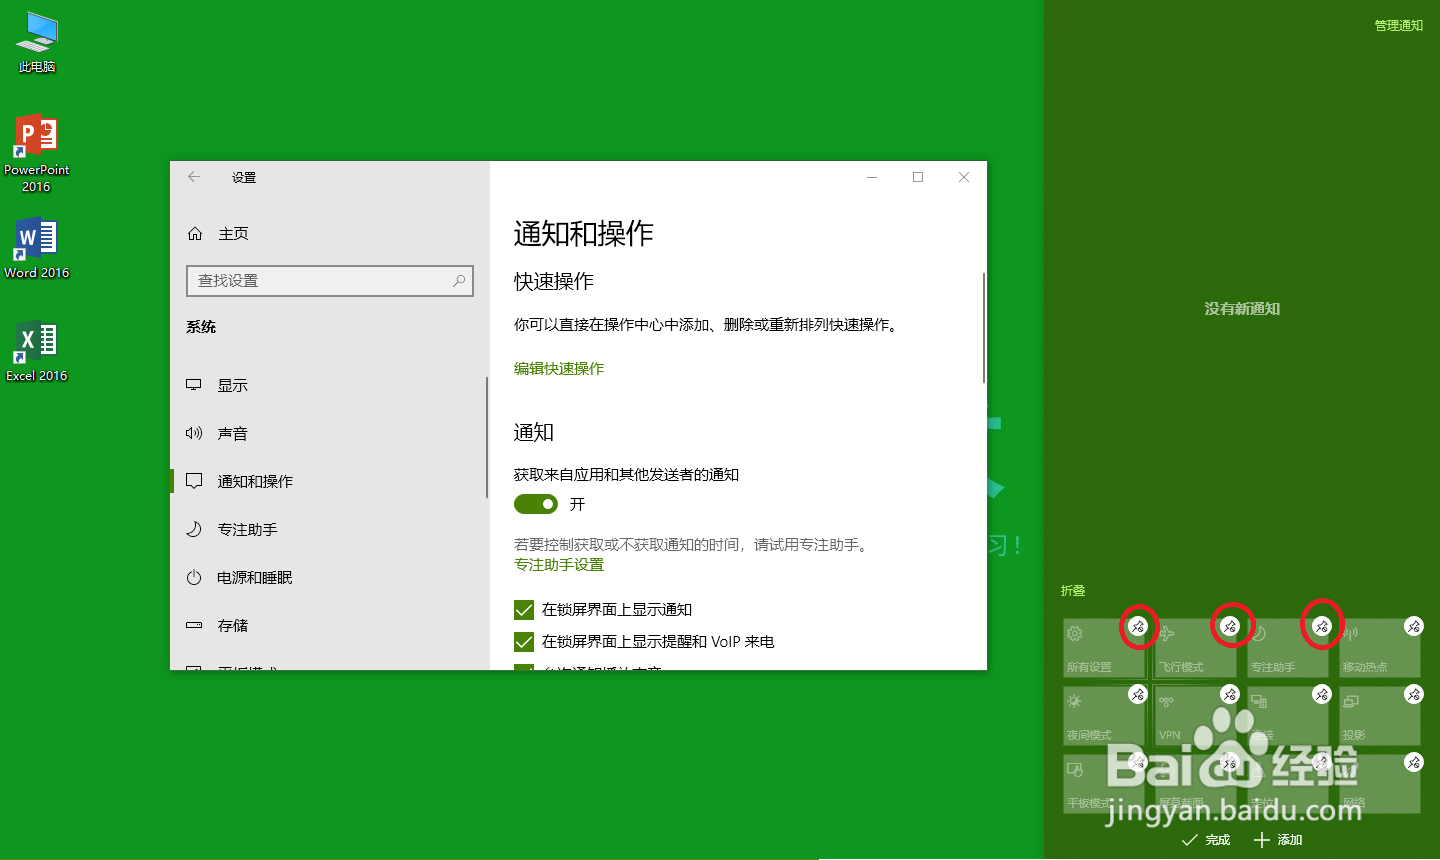Select the 专注助手 tile in action center
Viewport: 1440px width, 860px height.
1287,648
